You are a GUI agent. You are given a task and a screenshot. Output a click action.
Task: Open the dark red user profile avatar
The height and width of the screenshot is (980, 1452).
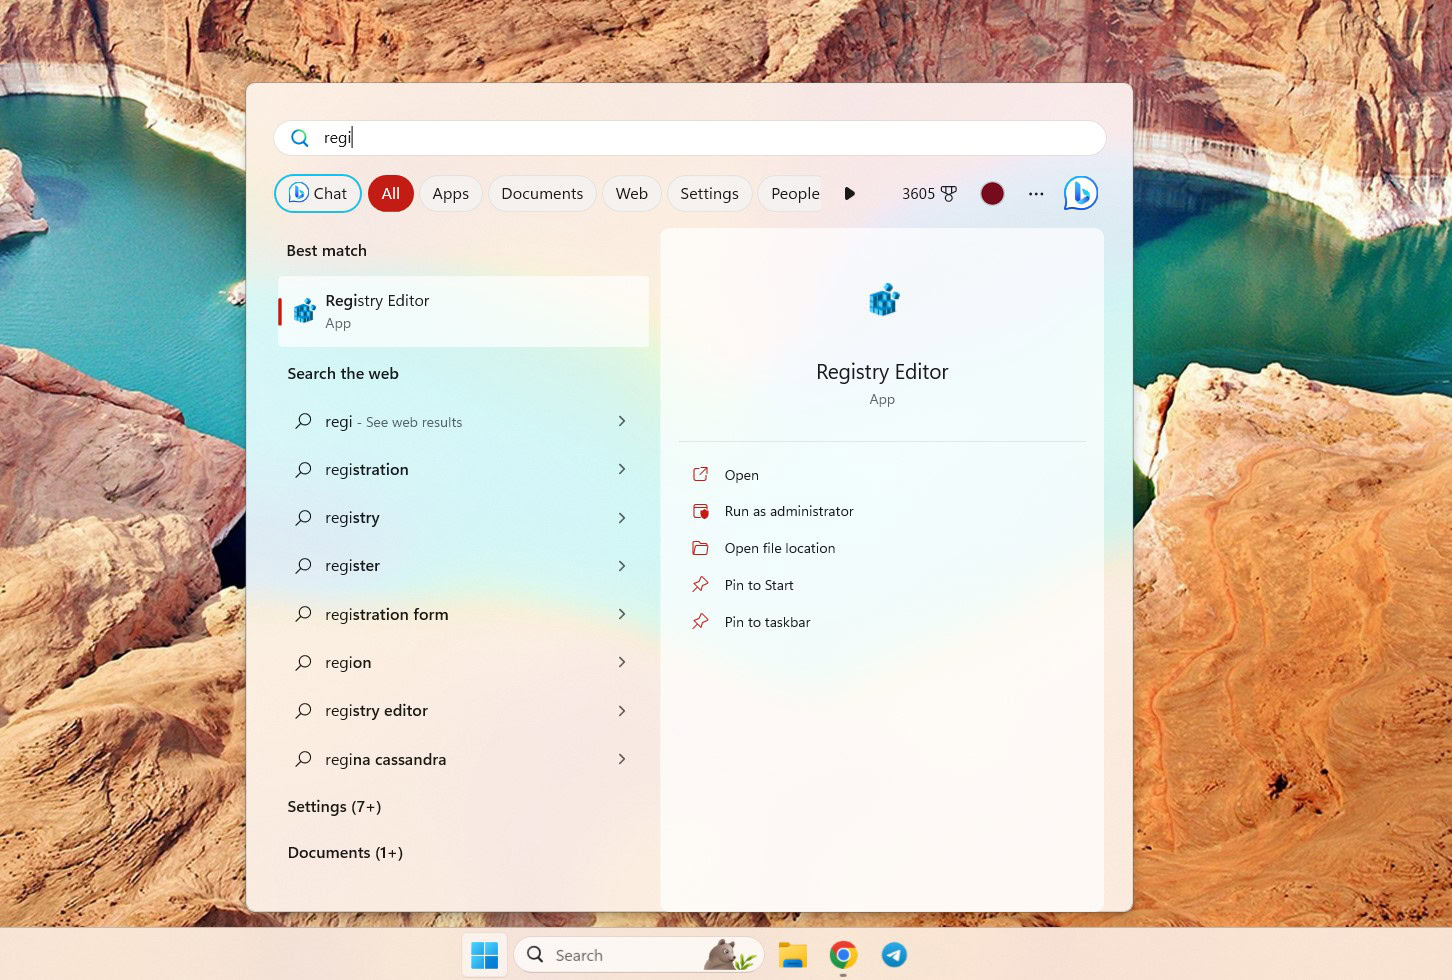[x=992, y=194]
